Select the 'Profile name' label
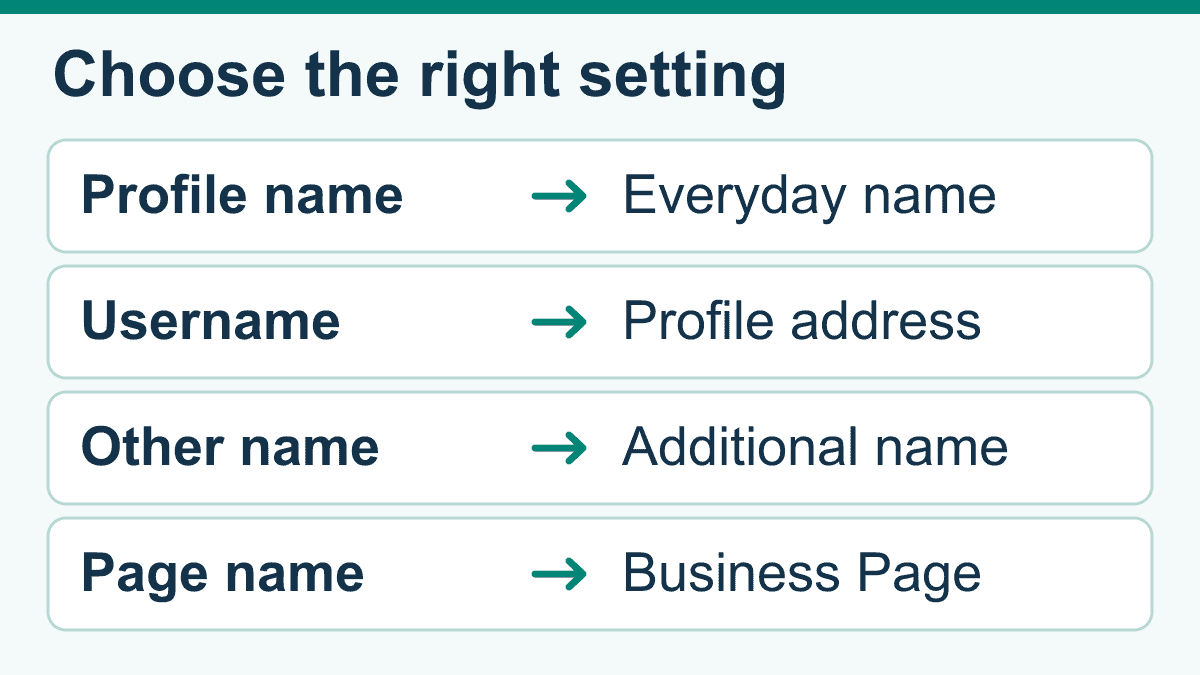Image resolution: width=1200 pixels, height=675 pixels. [x=242, y=196]
